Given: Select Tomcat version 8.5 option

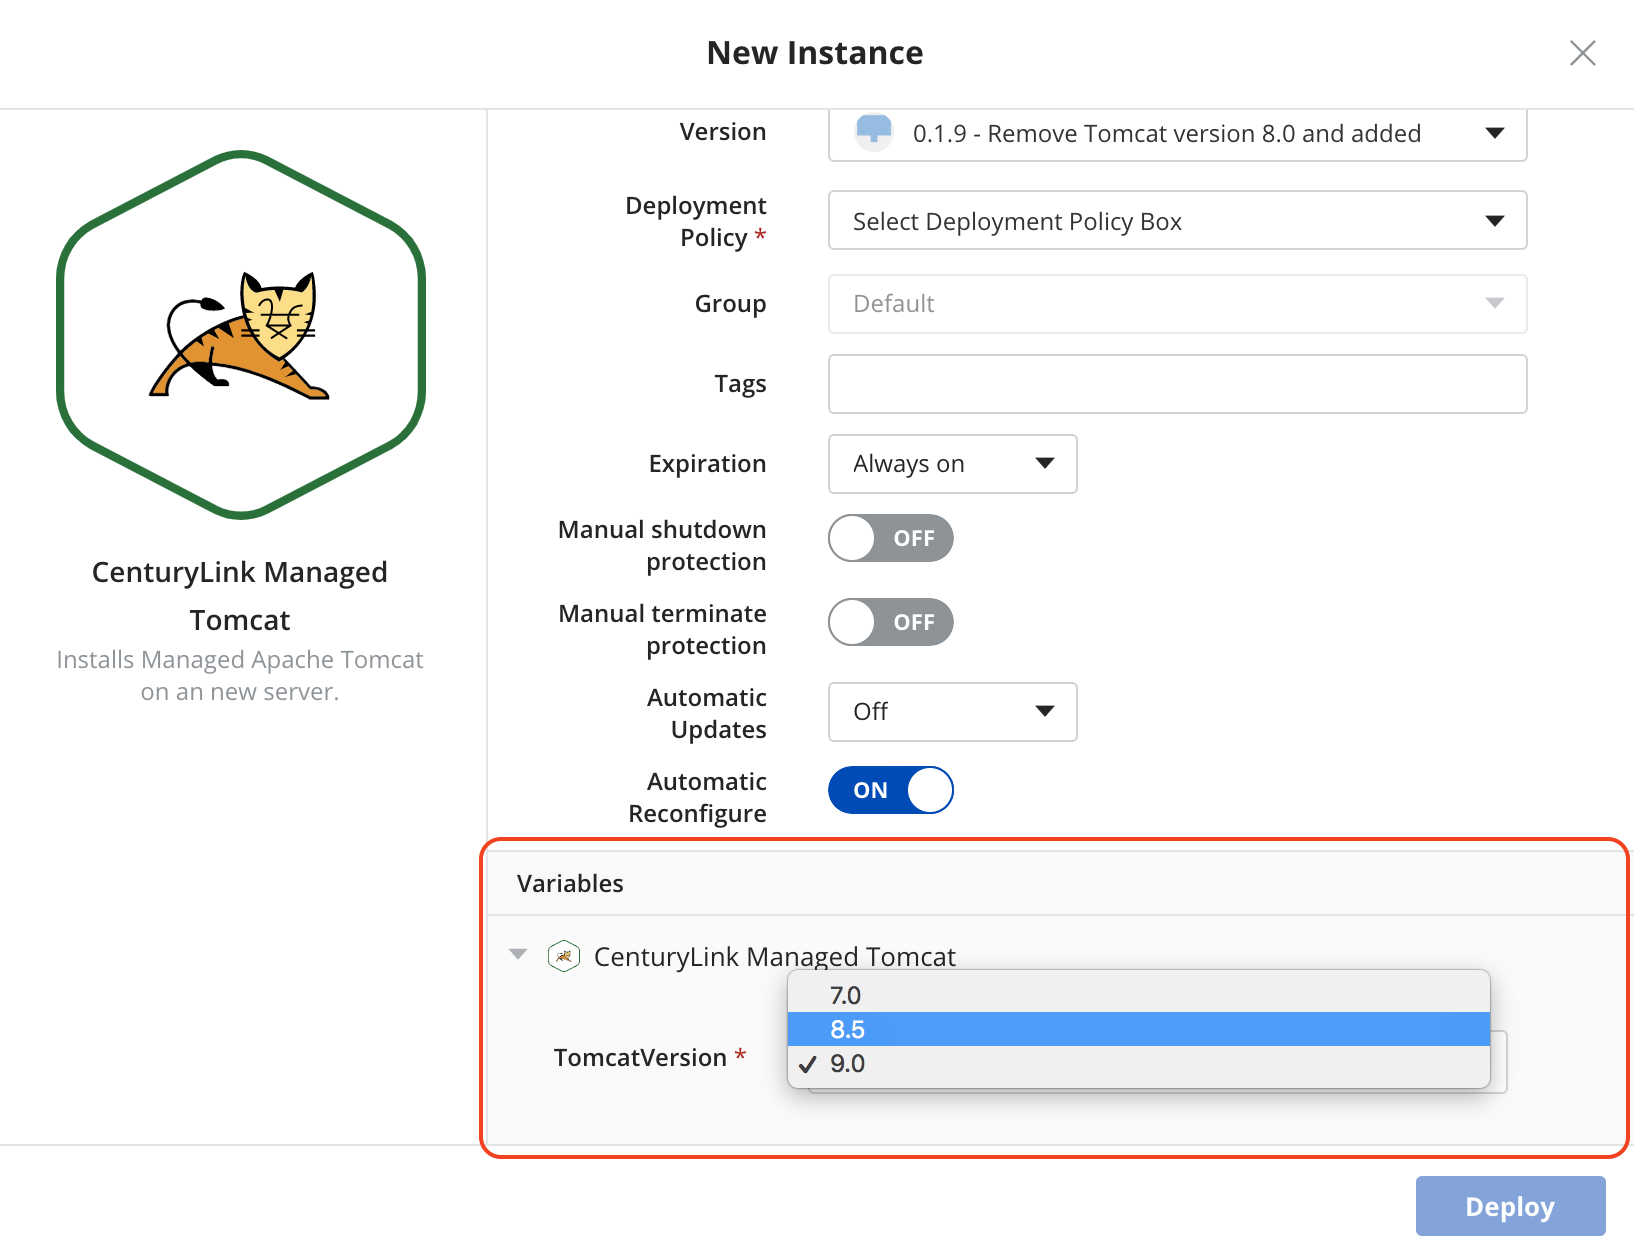Looking at the screenshot, I should pyautogui.click(x=1138, y=1029).
